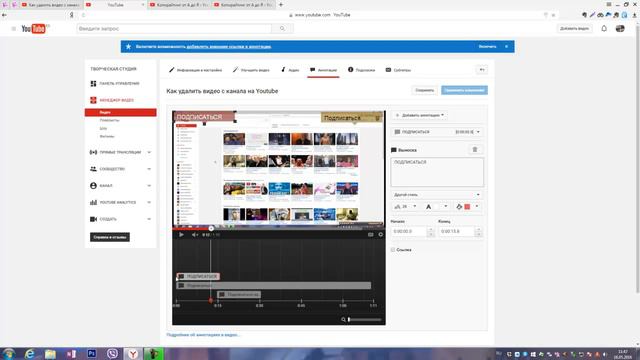Select the first ПОДПИСАТЬСЯ timeline clip
Screen dimensions: 640x360
click(x=198, y=277)
